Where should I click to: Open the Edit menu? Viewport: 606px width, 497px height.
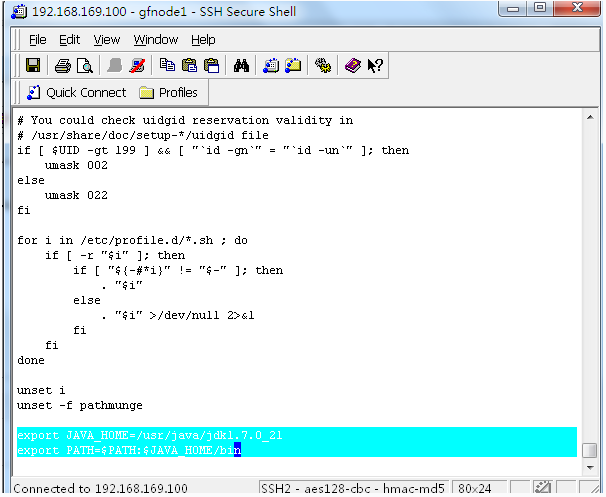pos(69,39)
